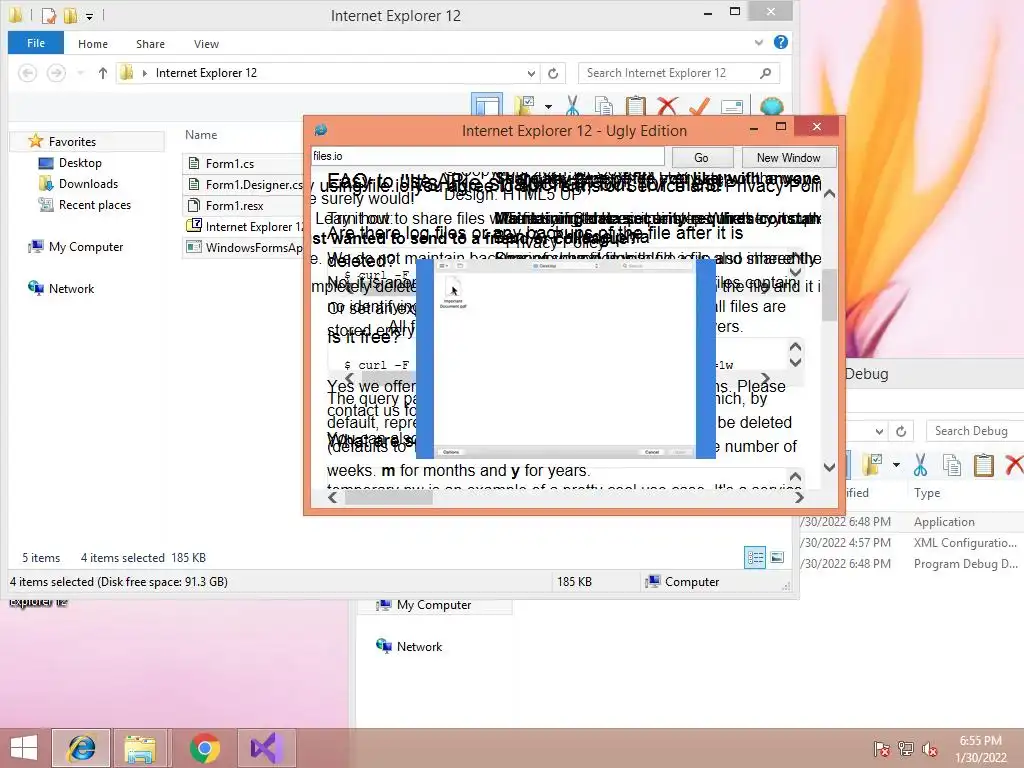This screenshot has width=1024, height=768.
Task: Click the globe icon at end of top folder toolbar
Action: (771, 106)
